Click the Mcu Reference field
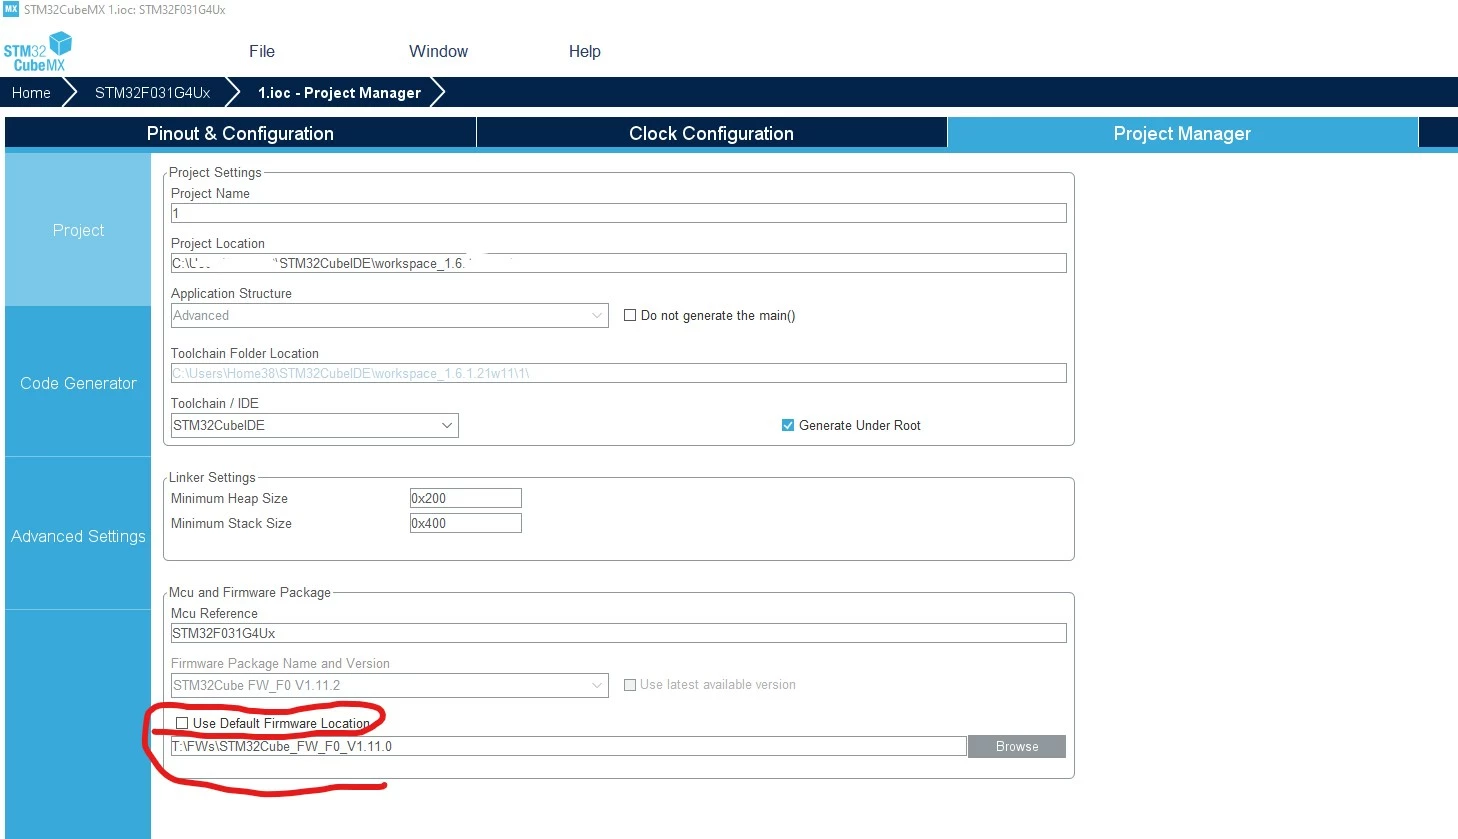 coord(618,633)
